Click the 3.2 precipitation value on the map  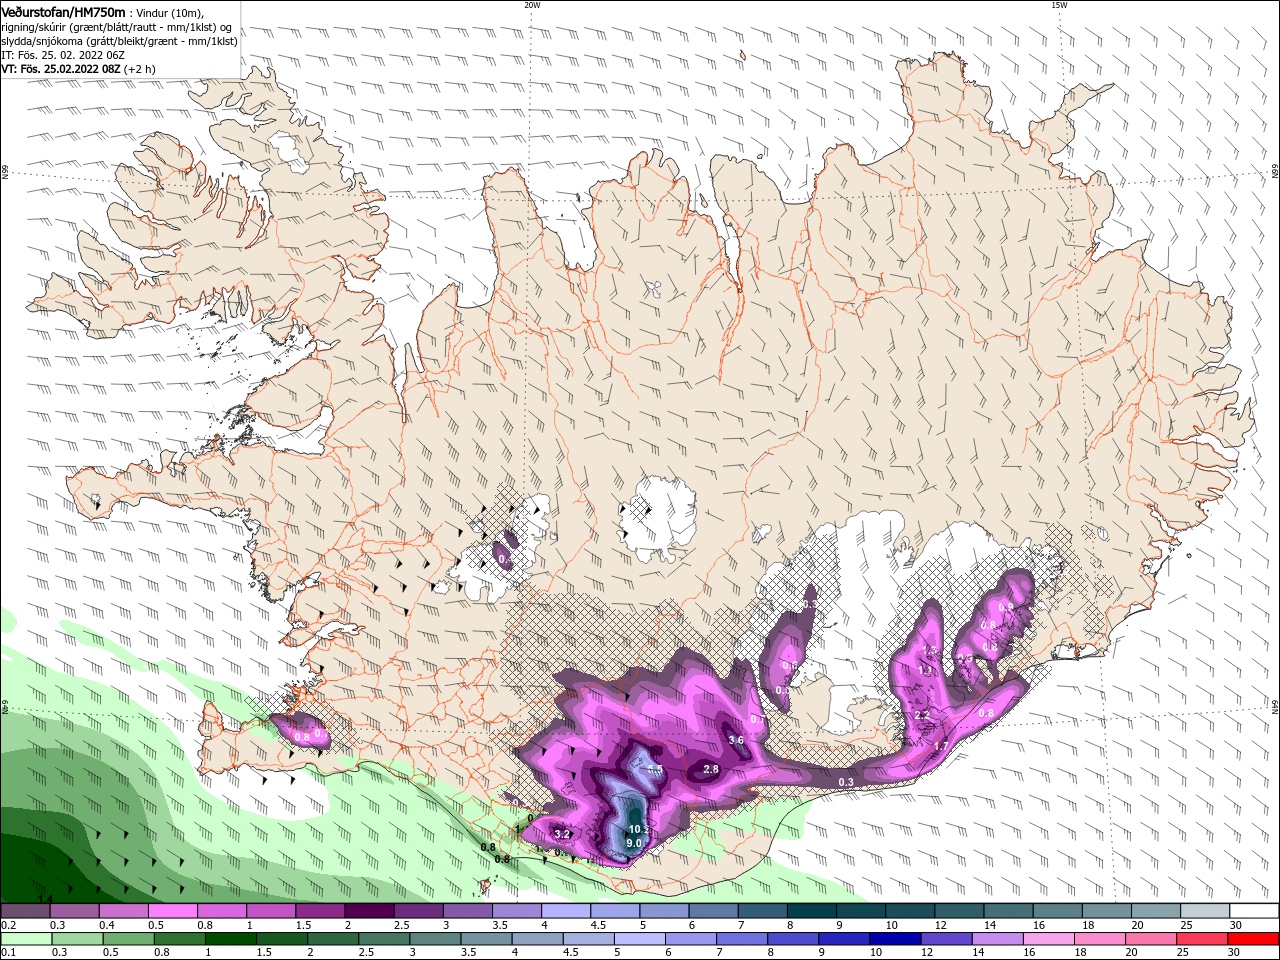tap(562, 834)
